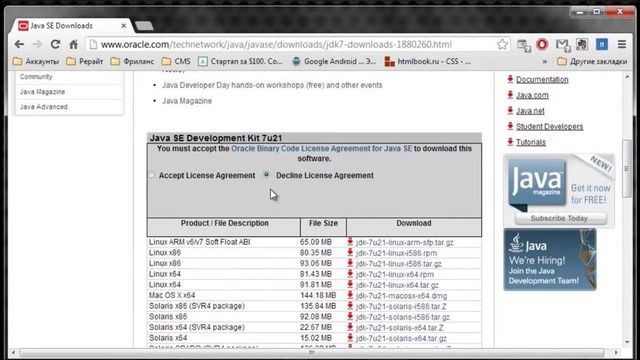Click the vertical scrollbar thumb
Image resolution: width=640 pixels, height=360 pixels.
coord(627,168)
